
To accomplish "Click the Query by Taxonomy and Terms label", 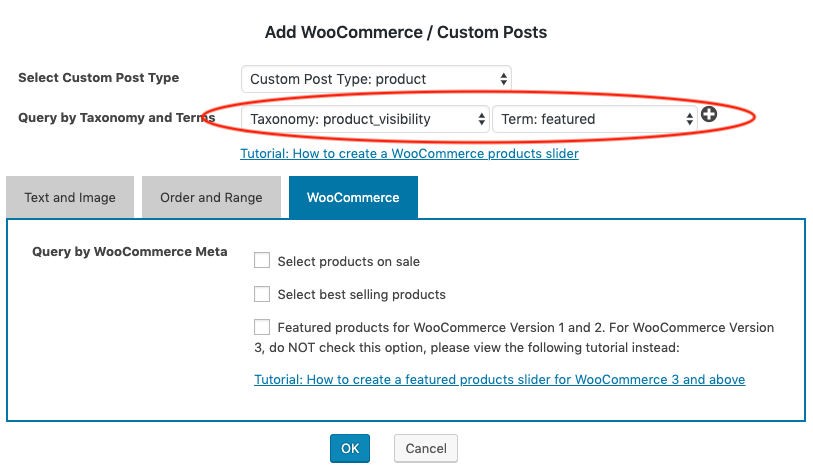I will [x=116, y=118].
